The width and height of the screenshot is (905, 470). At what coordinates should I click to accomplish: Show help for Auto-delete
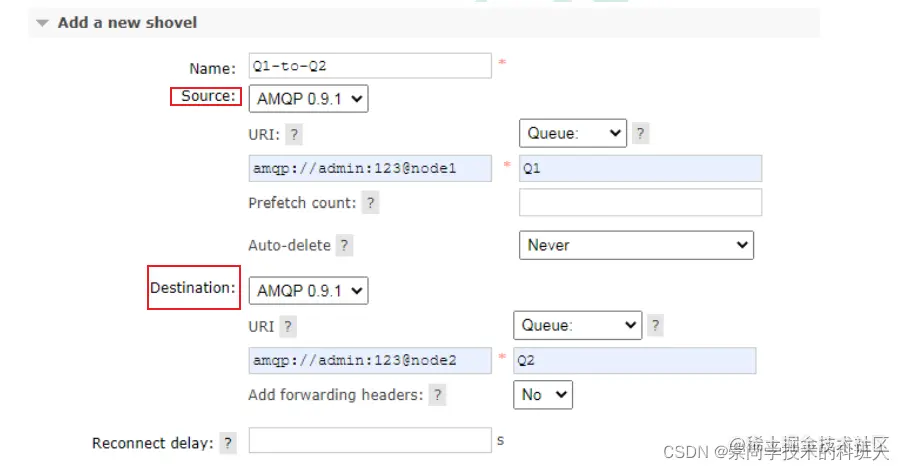pos(344,245)
